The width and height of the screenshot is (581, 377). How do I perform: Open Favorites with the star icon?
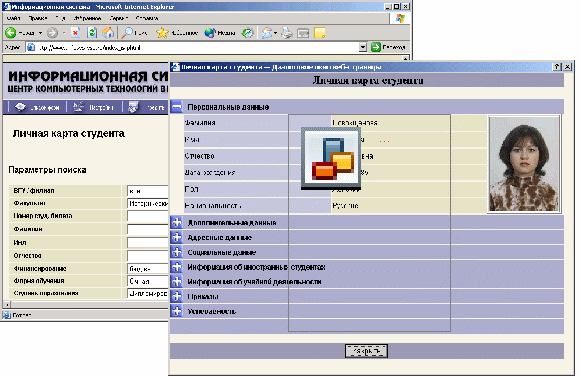coord(162,33)
